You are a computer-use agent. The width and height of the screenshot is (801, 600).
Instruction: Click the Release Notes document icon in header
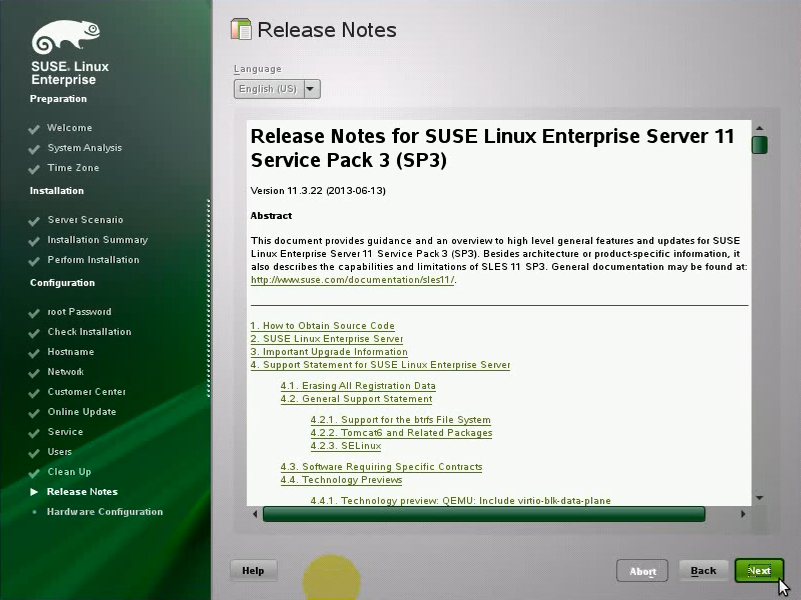pyautogui.click(x=241, y=29)
